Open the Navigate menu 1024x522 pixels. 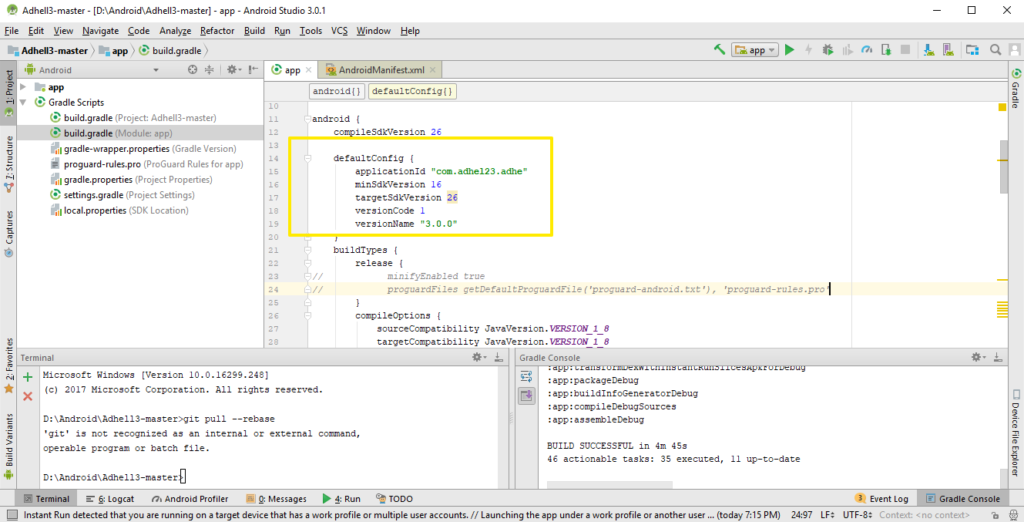click(x=101, y=31)
